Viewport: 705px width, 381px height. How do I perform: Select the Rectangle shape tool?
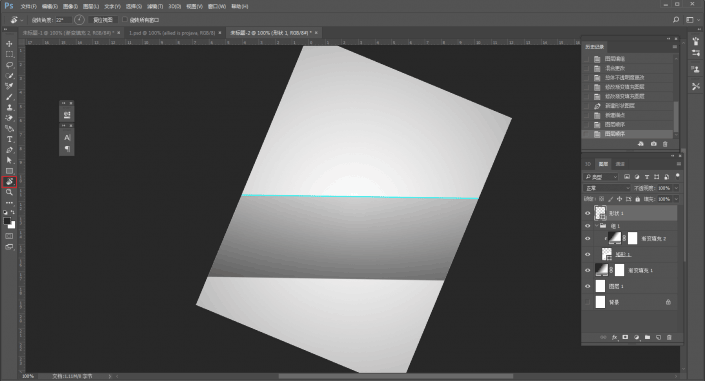[x=9, y=171]
